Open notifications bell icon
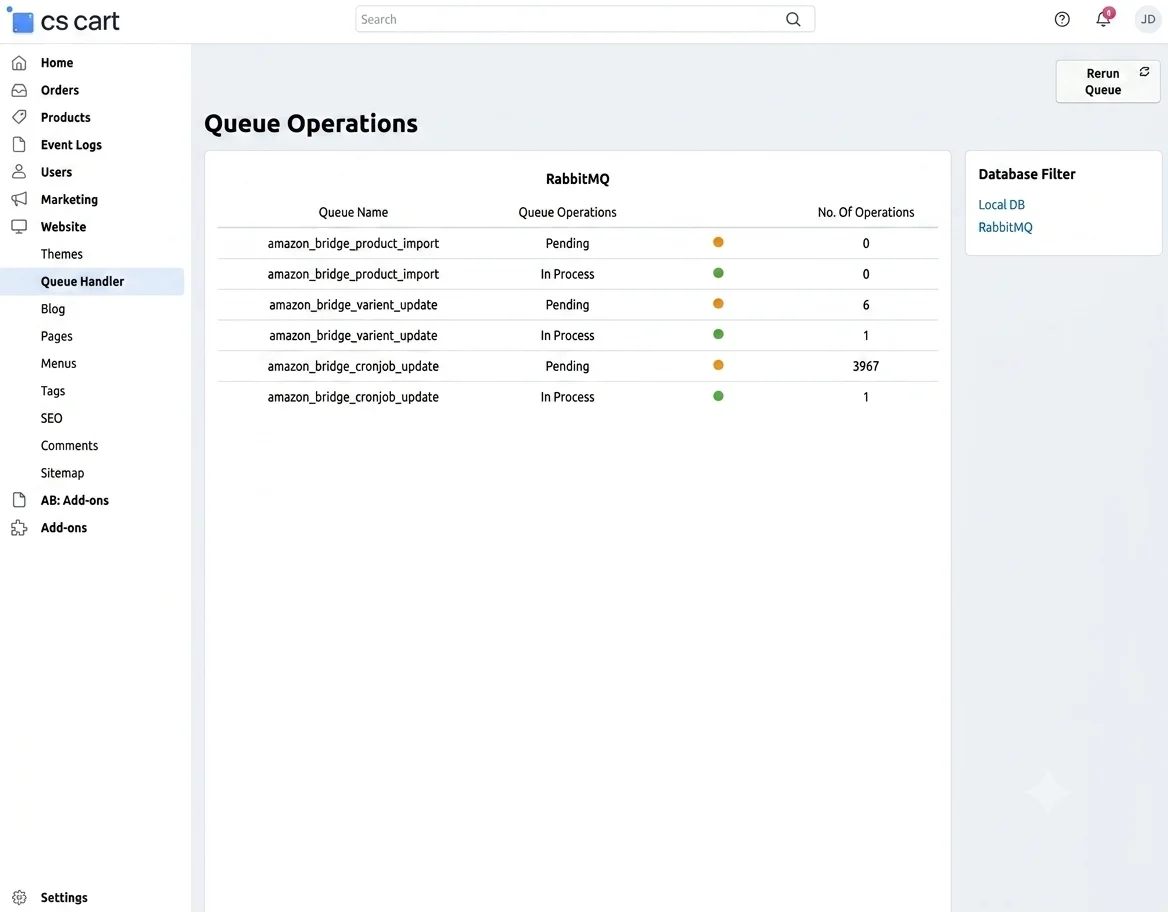Screen dimensions: 1168x912 (x=1104, y=19)
